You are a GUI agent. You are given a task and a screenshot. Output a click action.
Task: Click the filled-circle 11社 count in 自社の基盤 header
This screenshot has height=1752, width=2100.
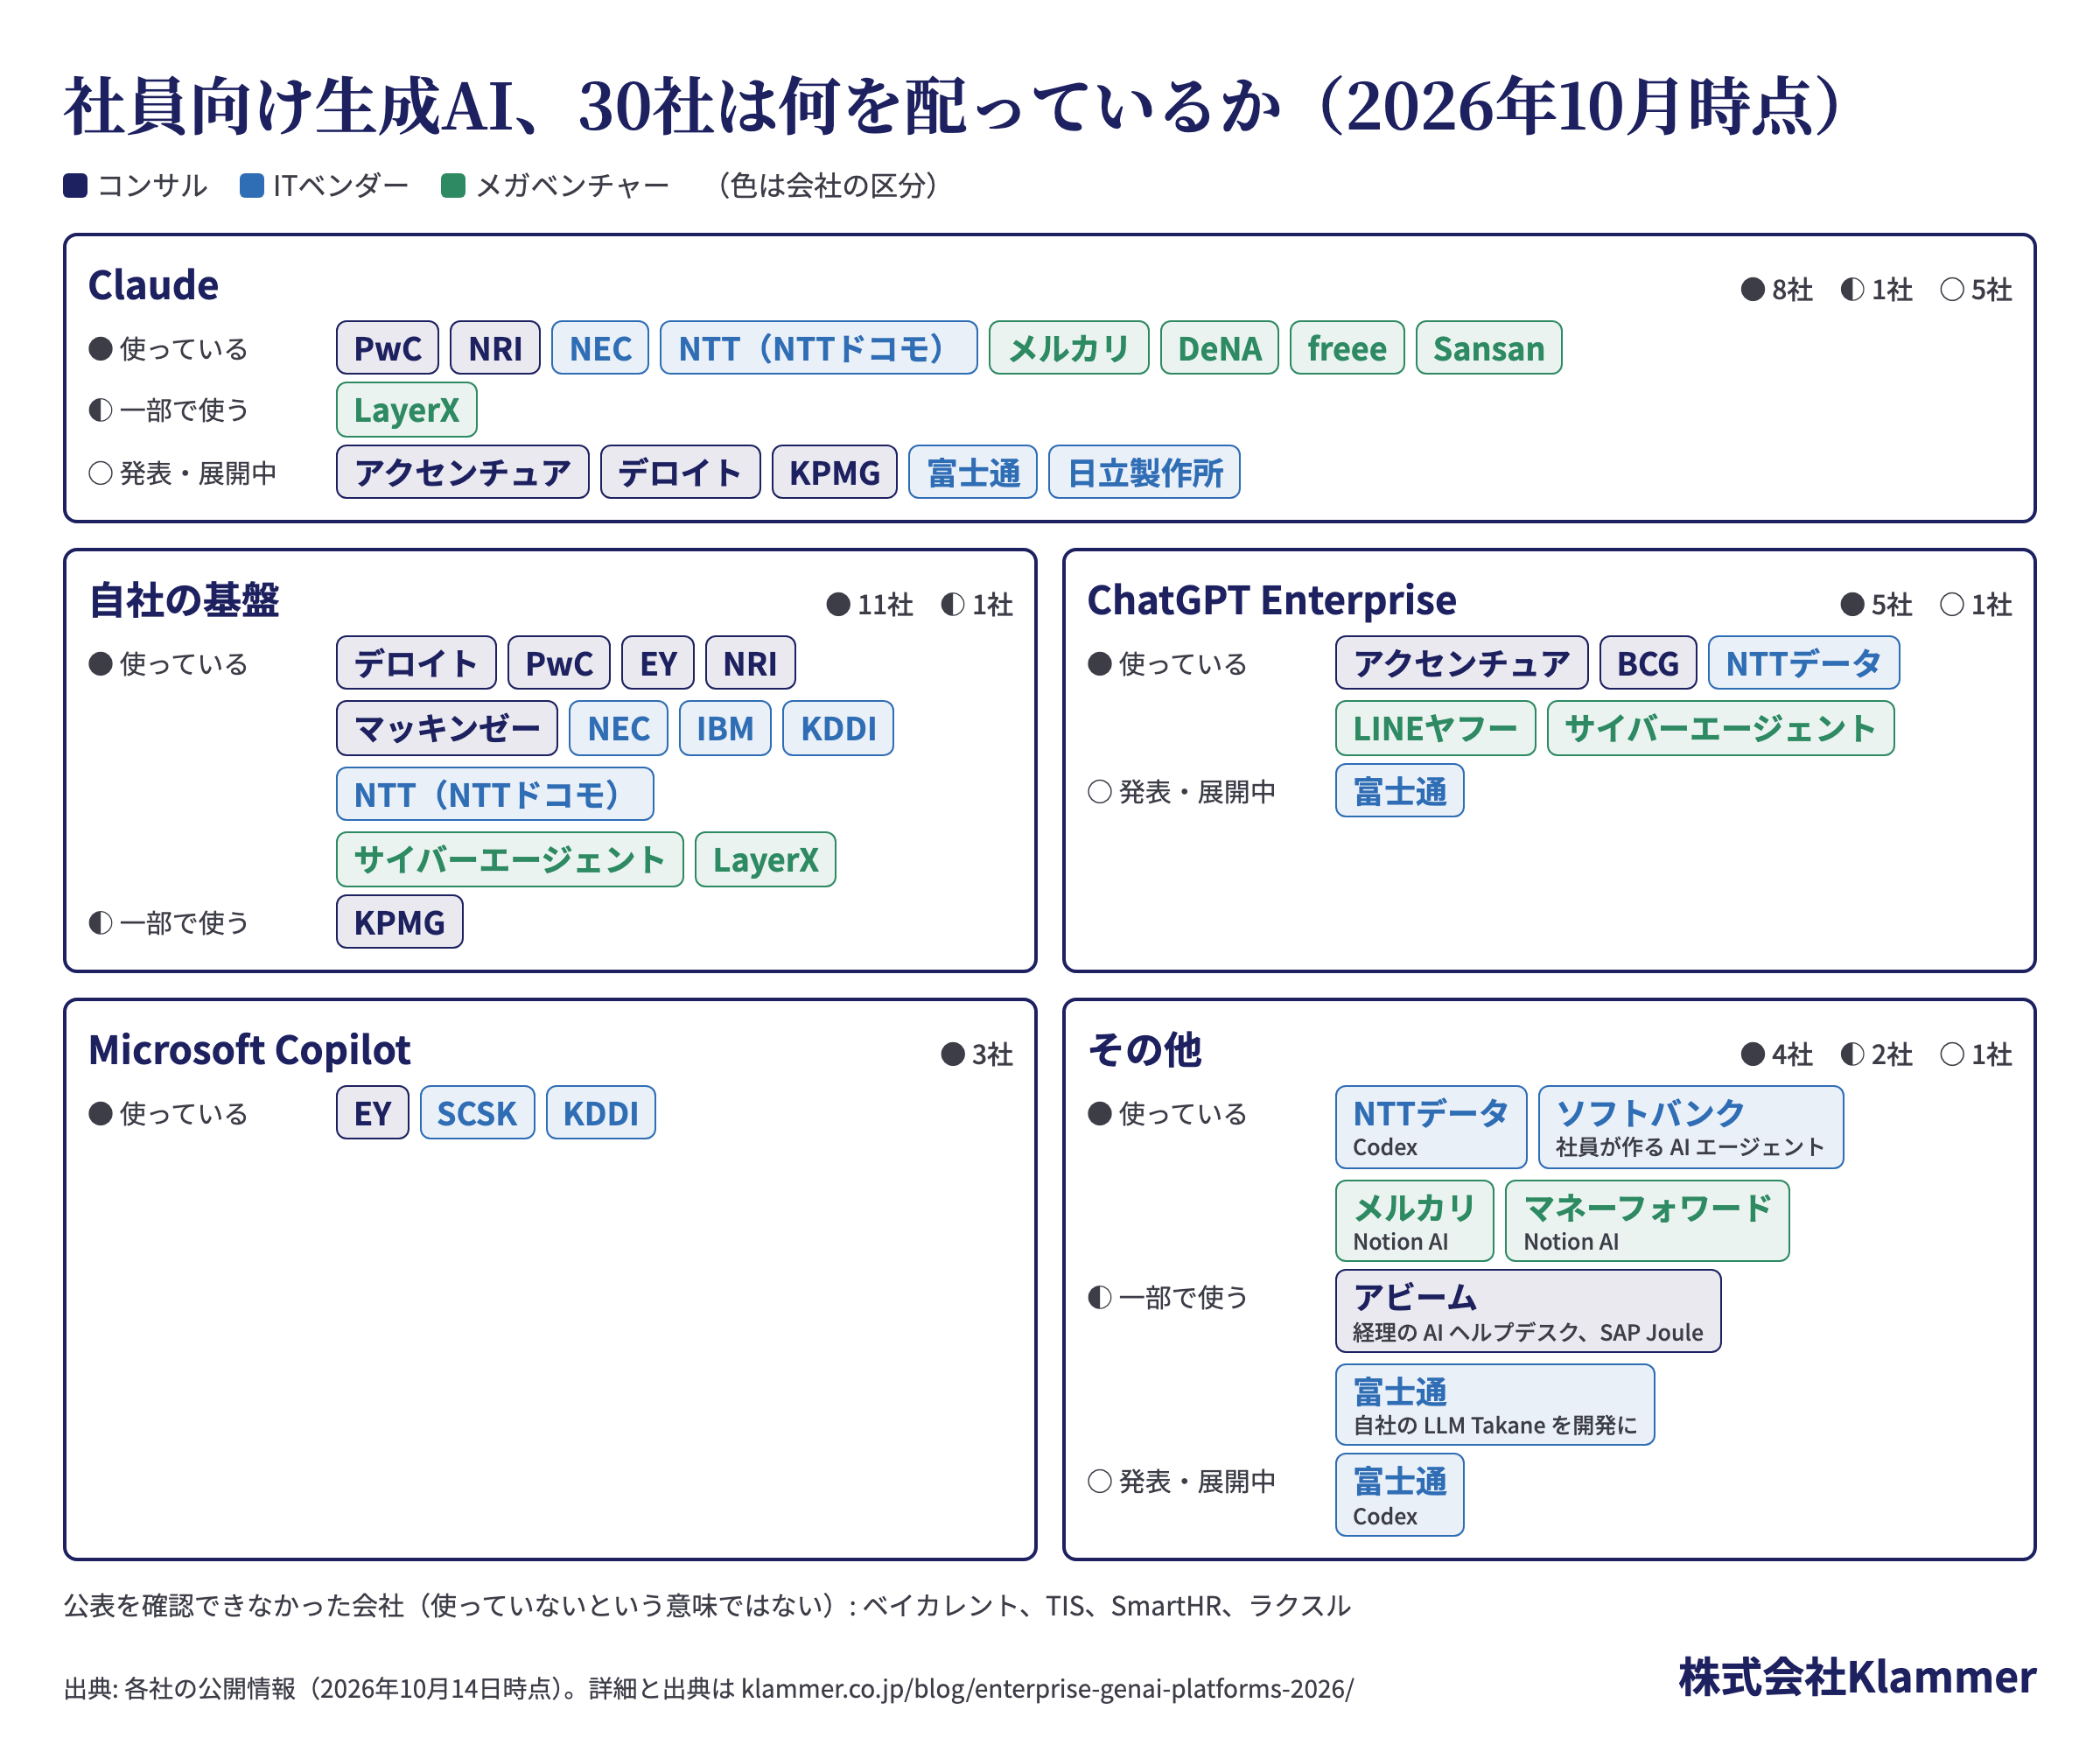point(870,605)
